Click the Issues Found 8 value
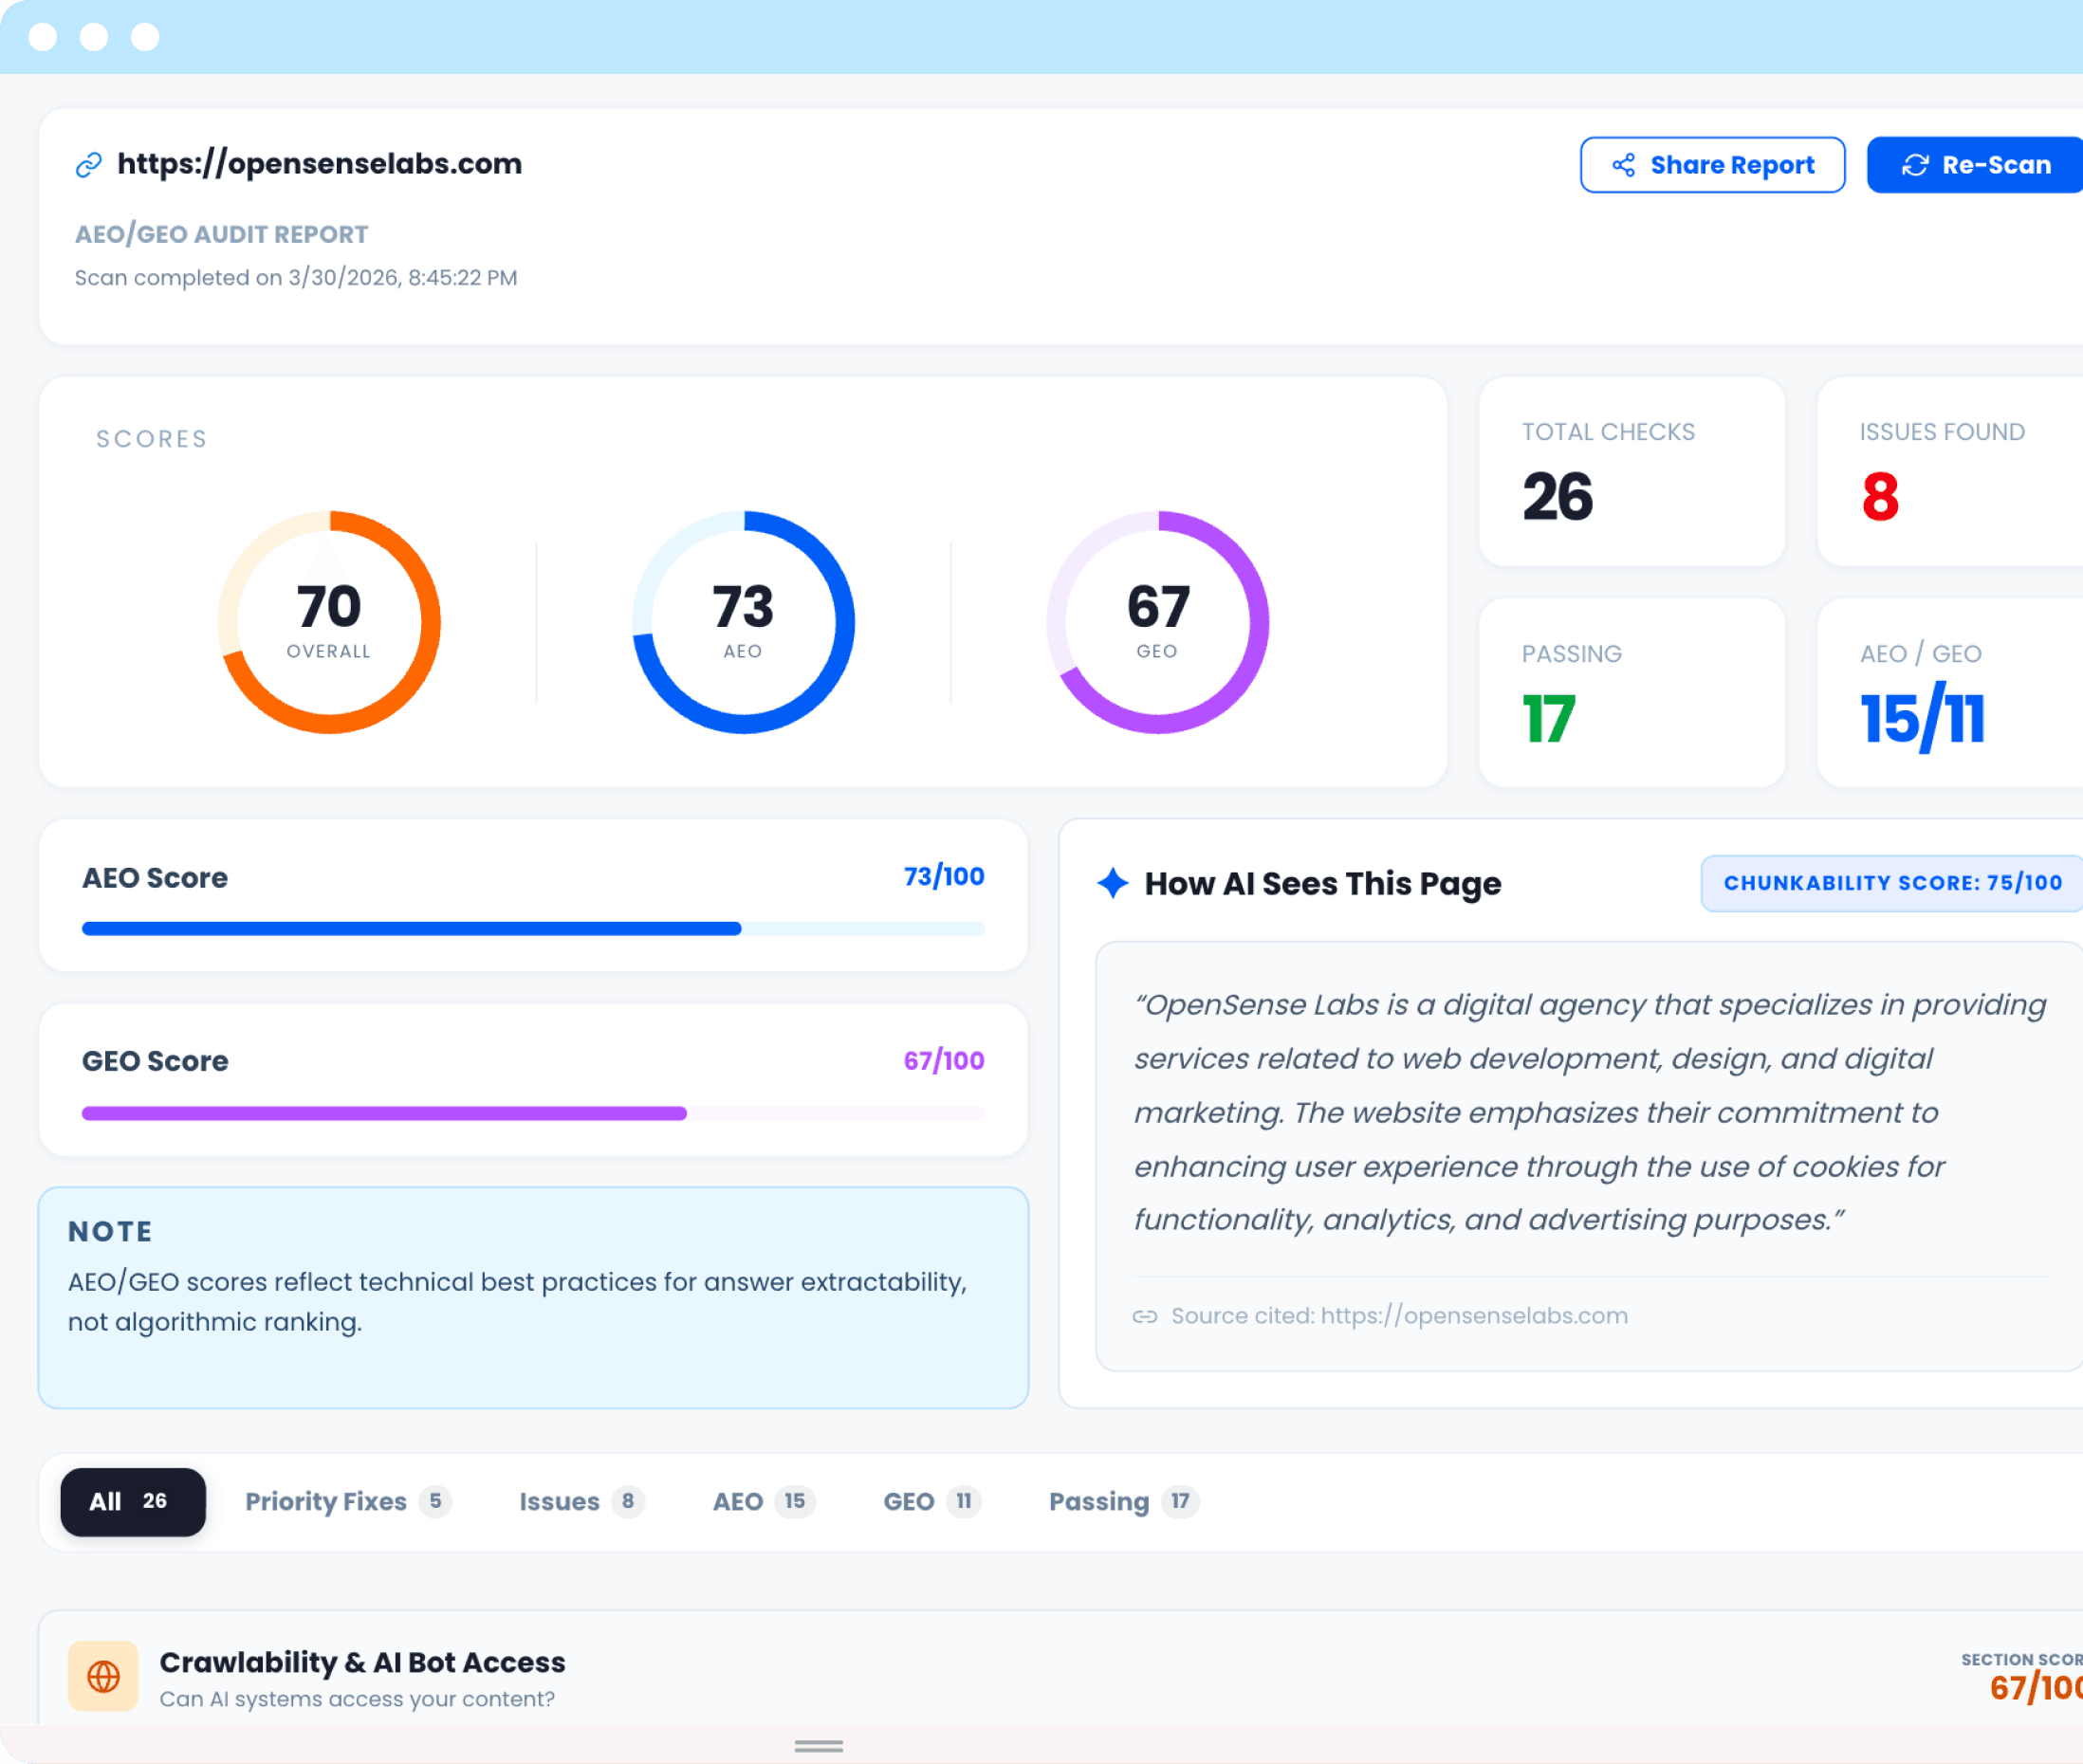2083x1764 pixels. pos(1880,497)
